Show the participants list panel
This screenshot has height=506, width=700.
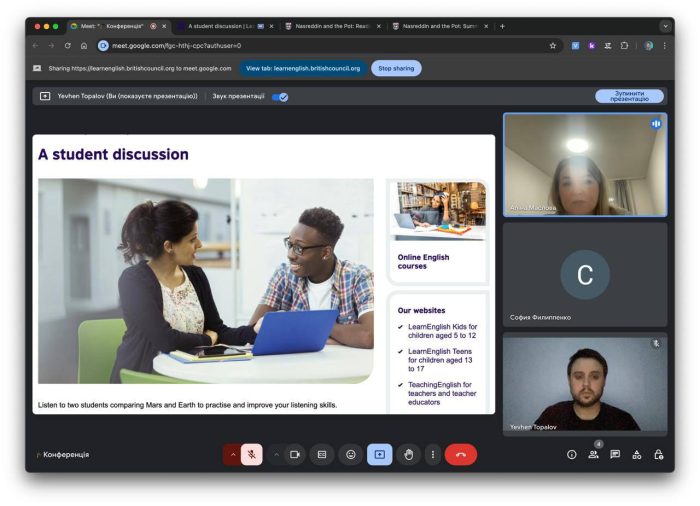(593, 454)
